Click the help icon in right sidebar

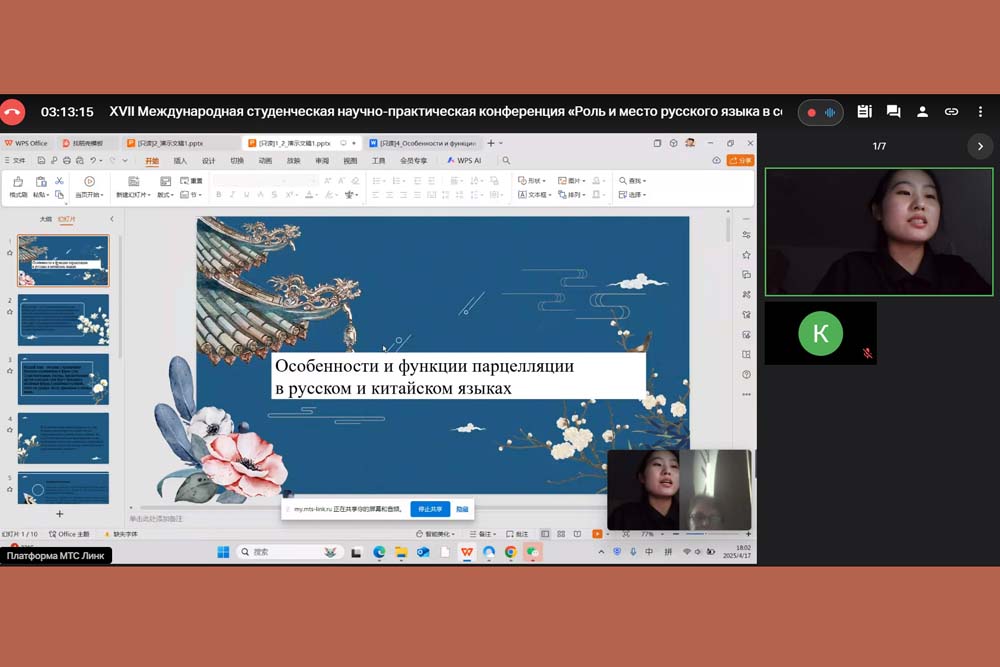[x=746, y=374]
